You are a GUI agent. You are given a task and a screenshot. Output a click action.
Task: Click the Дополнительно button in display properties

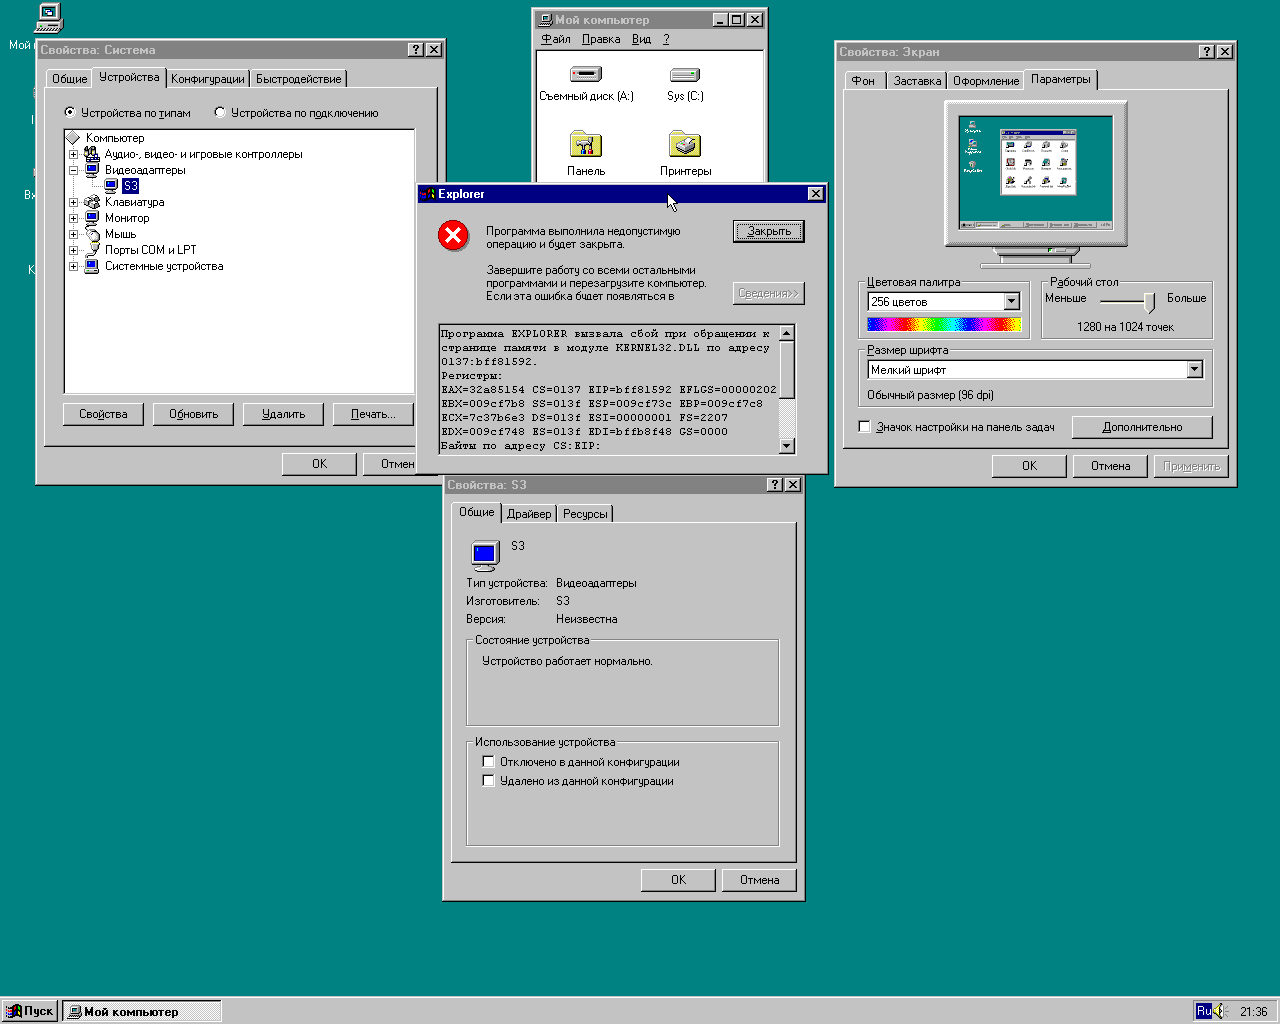point(1142,427)
